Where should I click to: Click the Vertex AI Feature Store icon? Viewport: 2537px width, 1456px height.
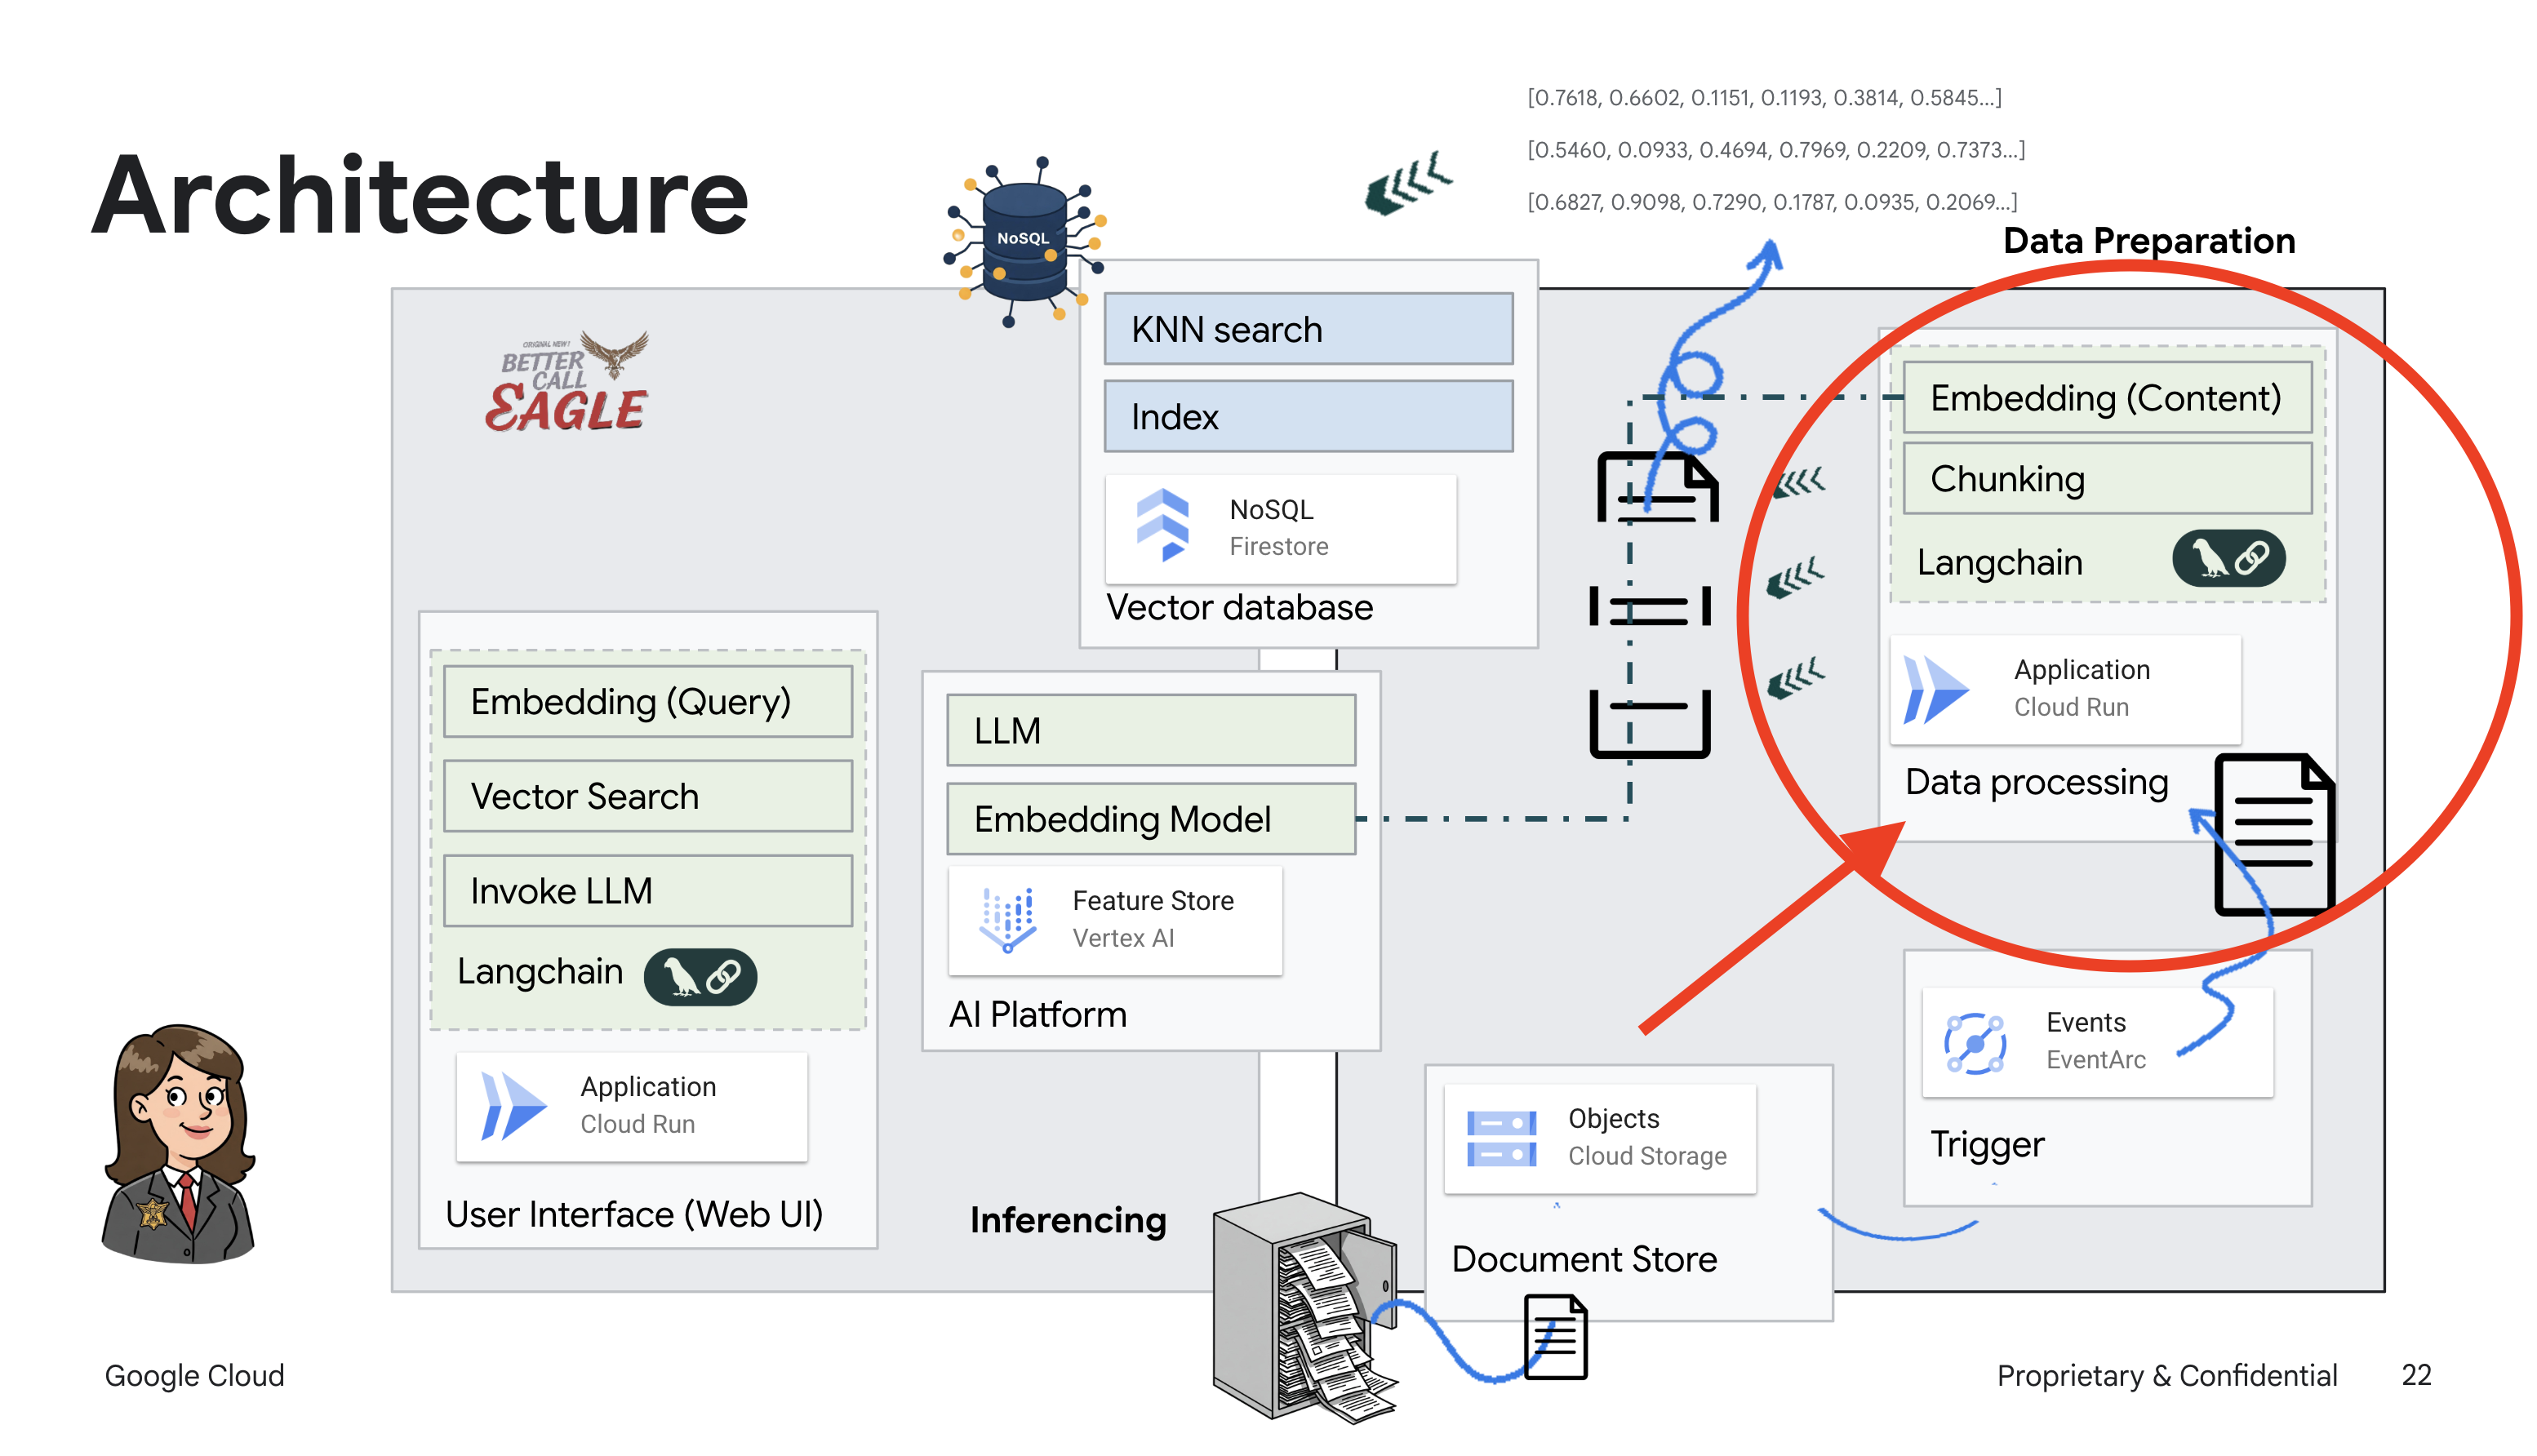click(x=1008, y=919)
